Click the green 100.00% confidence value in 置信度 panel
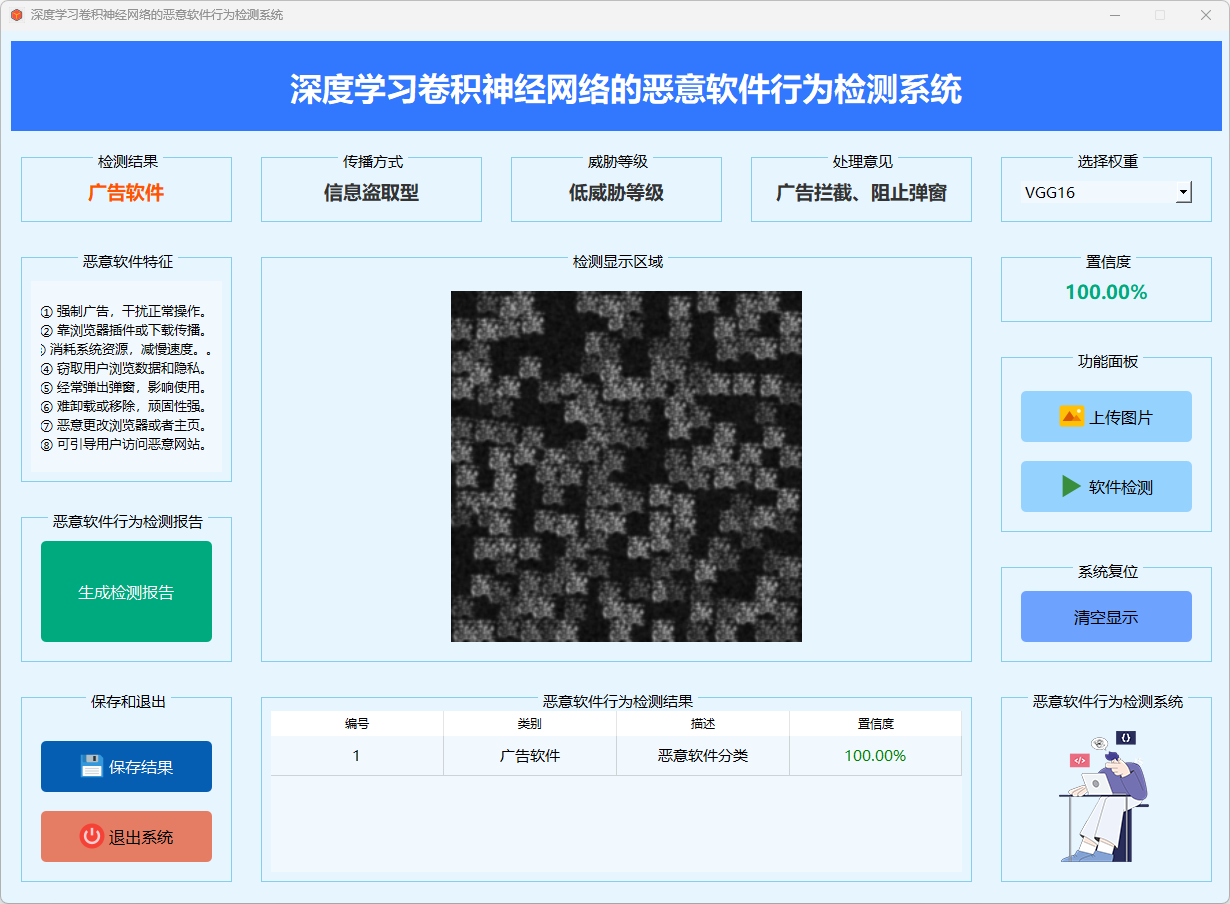 point(1106,292)
